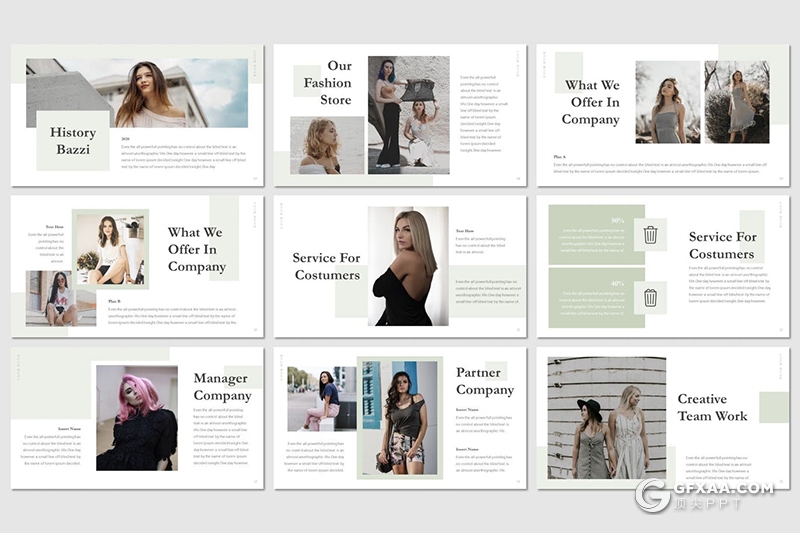Click the green square beside Creative Team Work
This screenshot has height=533, width=800.
[773, 407]
